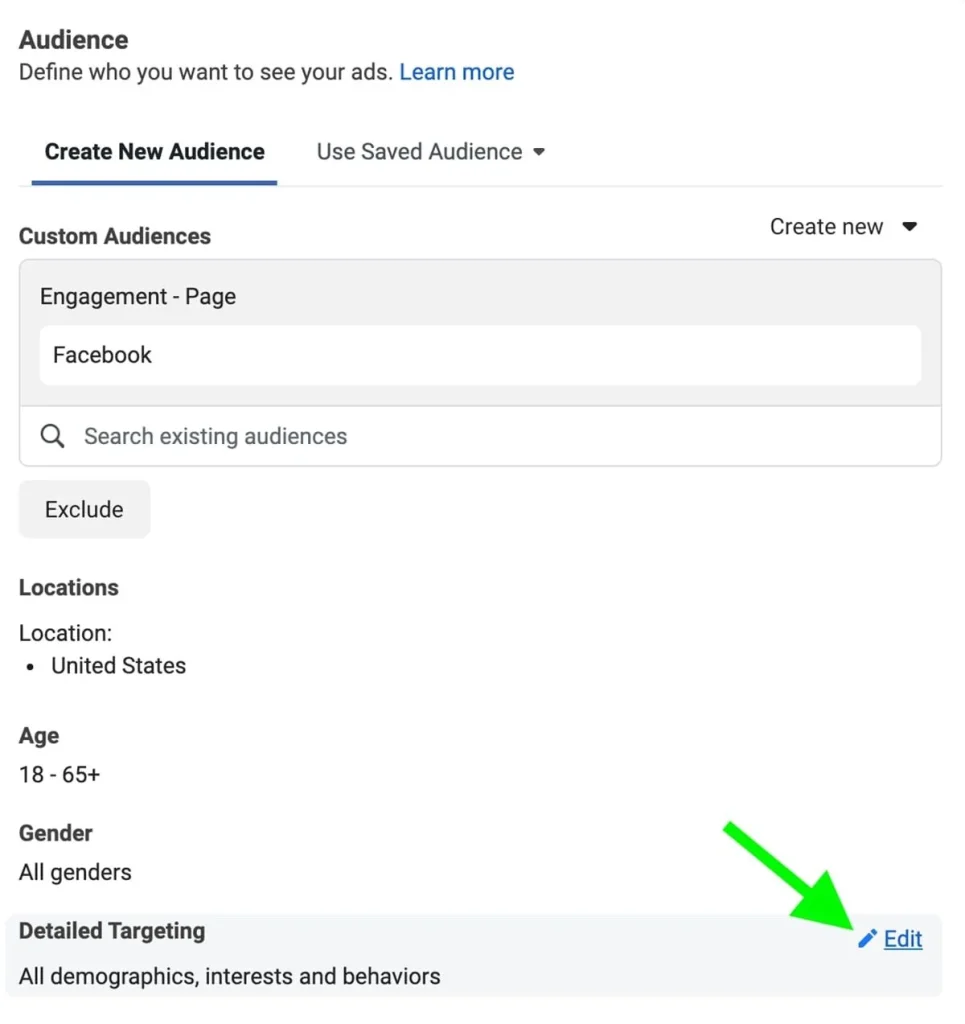Screen dimensions: 965x1024
Task: Click the 18 - 65+ age value
Action: (60, 774)
